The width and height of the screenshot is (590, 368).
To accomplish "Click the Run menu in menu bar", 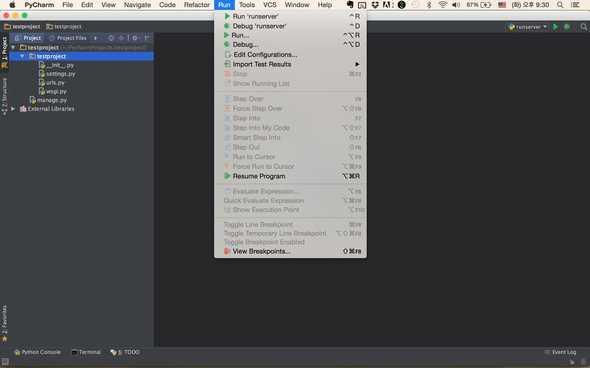I will click(224, 5).
